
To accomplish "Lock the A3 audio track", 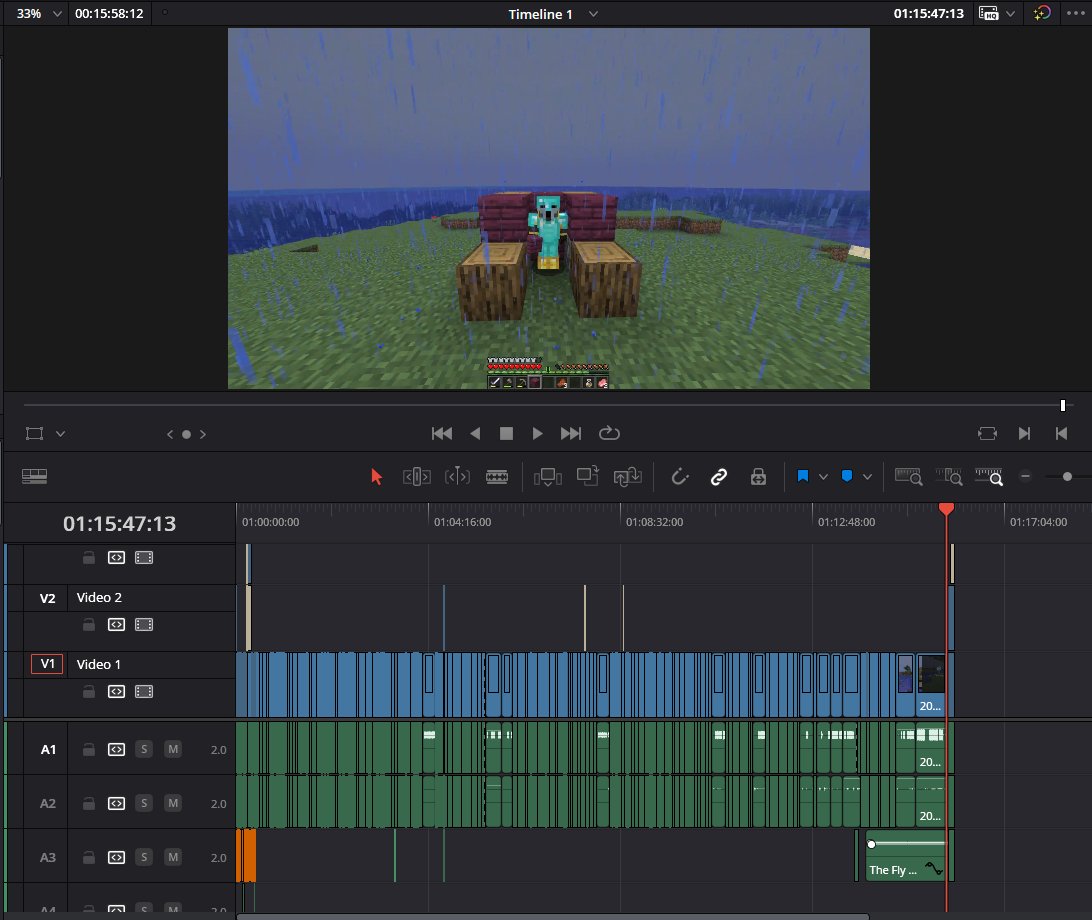I will pyautogui.click(x=88, y=857).
